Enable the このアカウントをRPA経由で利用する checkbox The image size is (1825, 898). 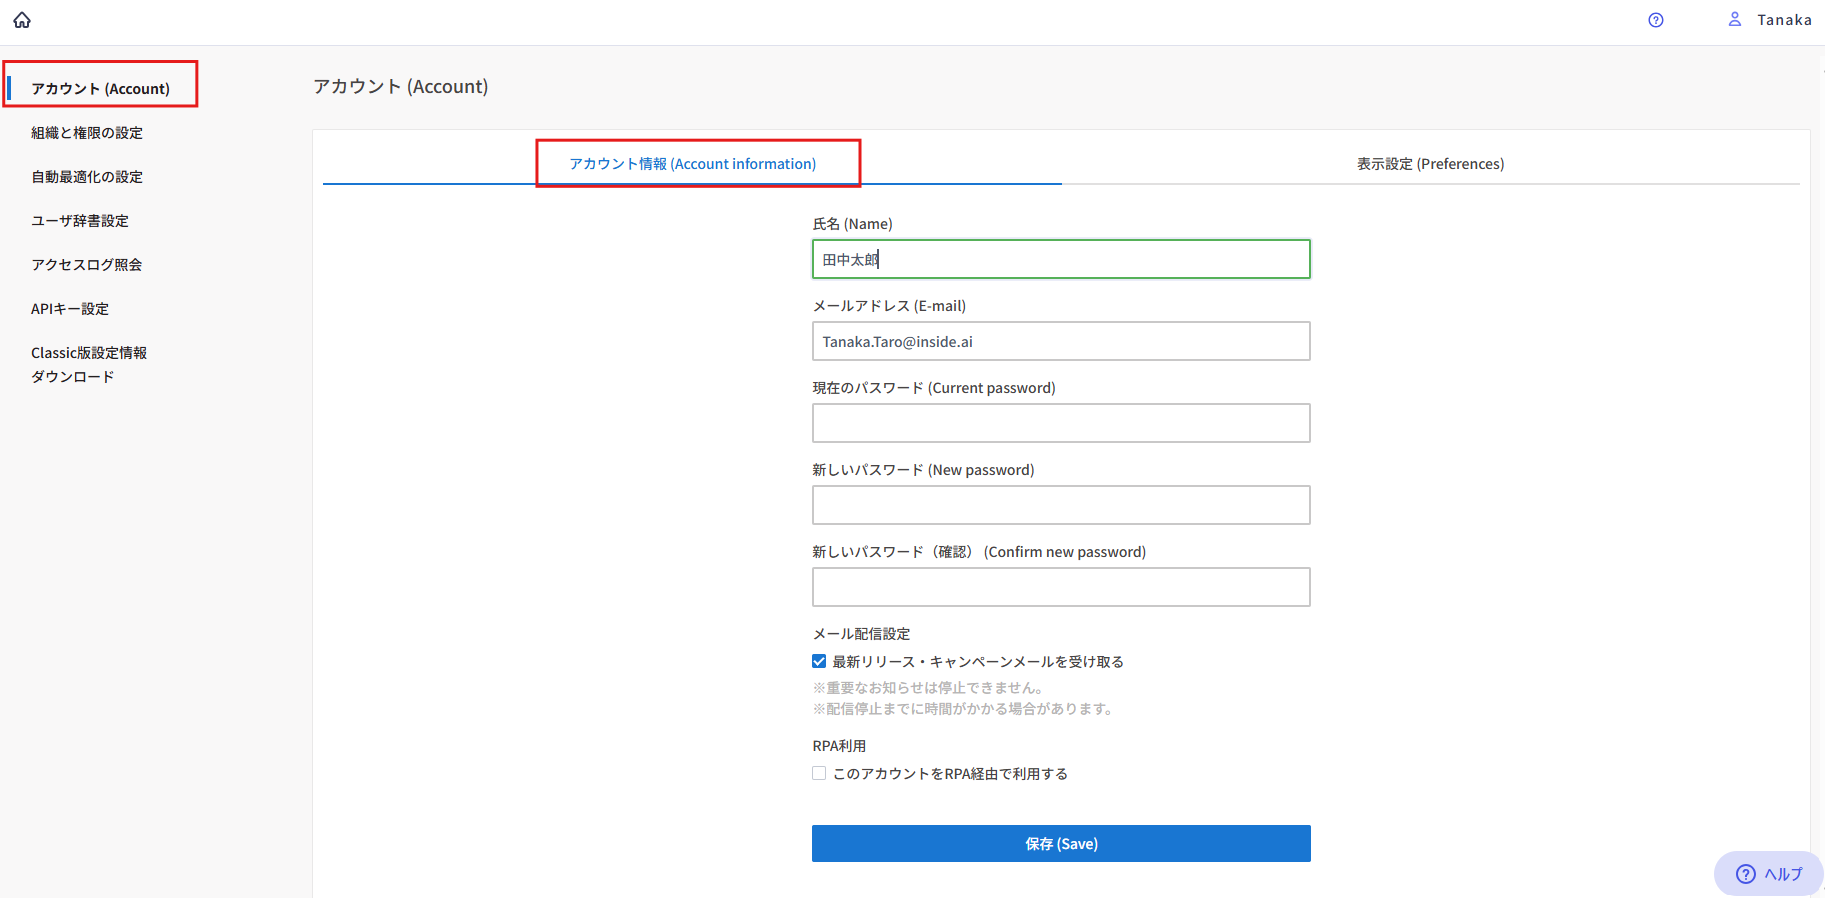click(819, 773)
